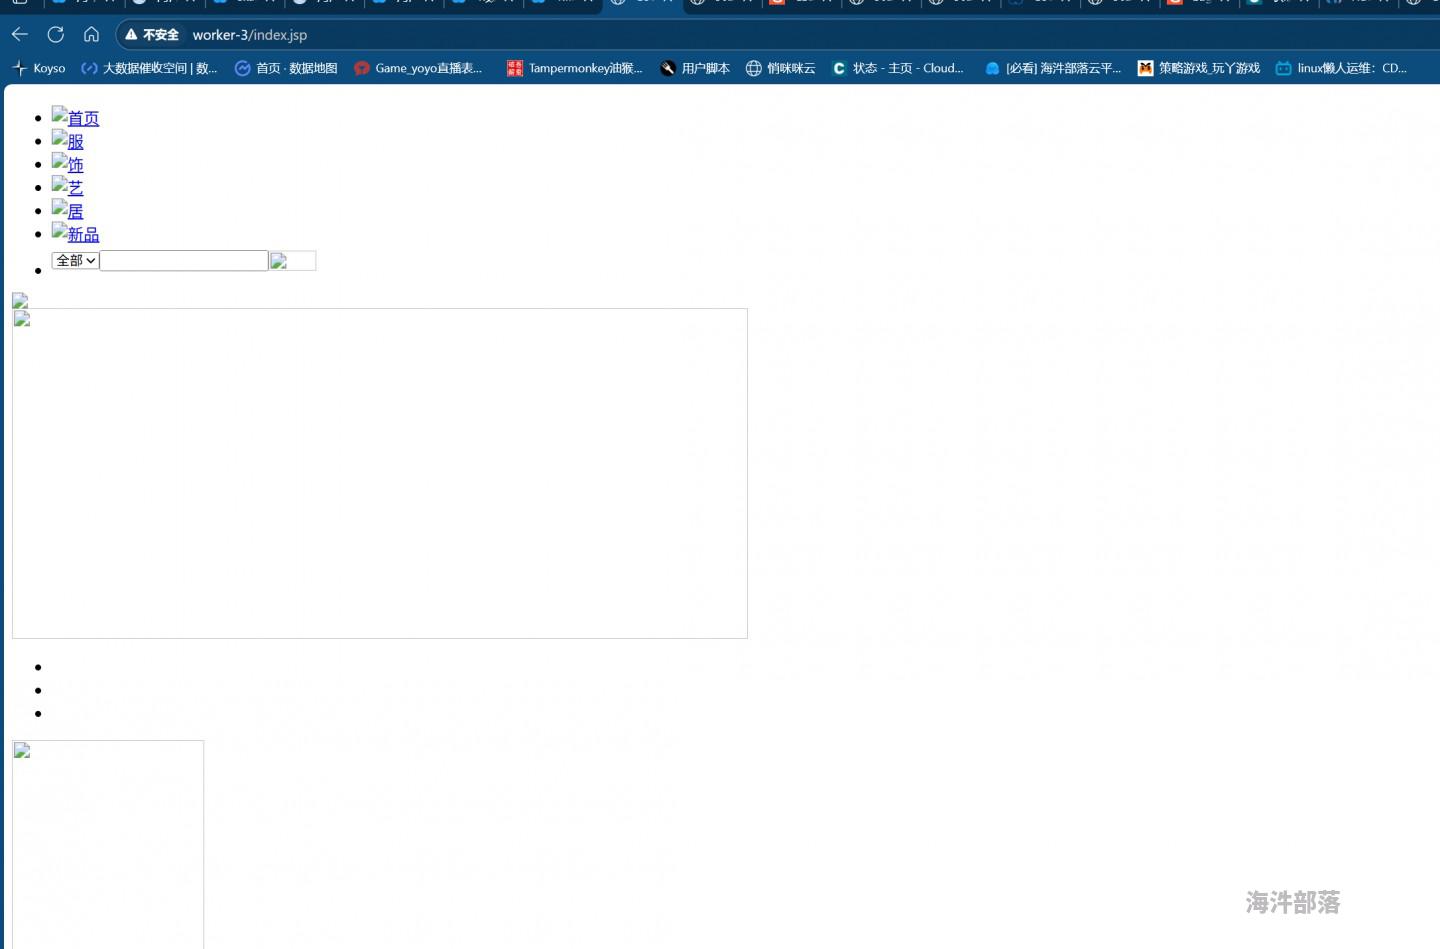Click the 不安全 security warning badge
1440x949 pixels.
[152, 35]
